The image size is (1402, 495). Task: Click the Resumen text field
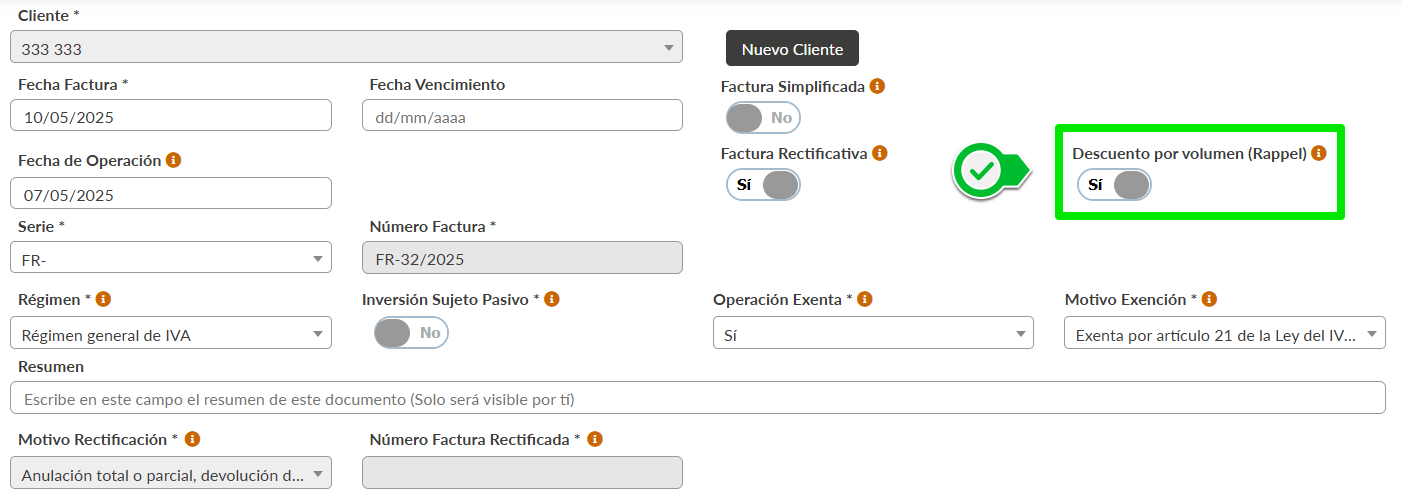pos(698,397)
